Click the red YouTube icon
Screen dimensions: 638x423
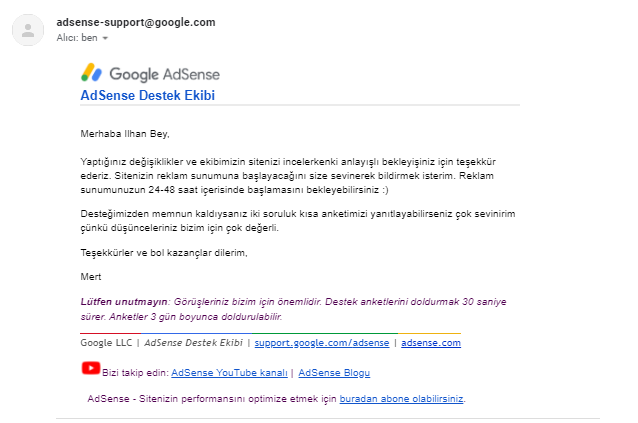[91, 368]
